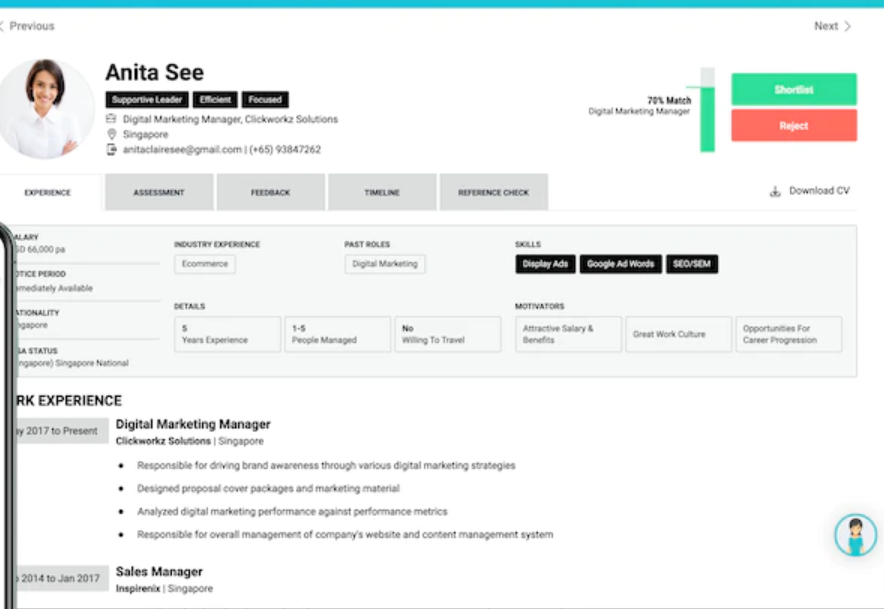Click the 70% match progress bar
This screenshot has height=609, width=884.
(708, 110)
